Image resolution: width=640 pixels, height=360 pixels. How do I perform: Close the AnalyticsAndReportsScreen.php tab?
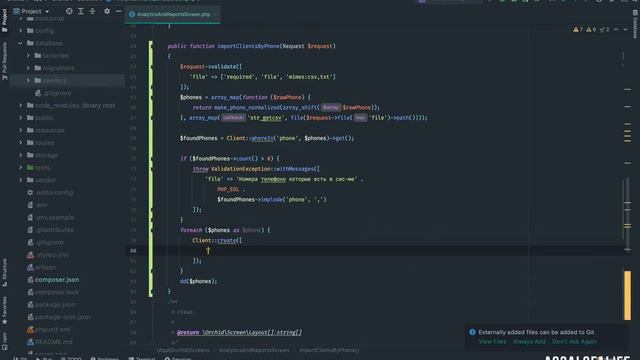point(215,14)
